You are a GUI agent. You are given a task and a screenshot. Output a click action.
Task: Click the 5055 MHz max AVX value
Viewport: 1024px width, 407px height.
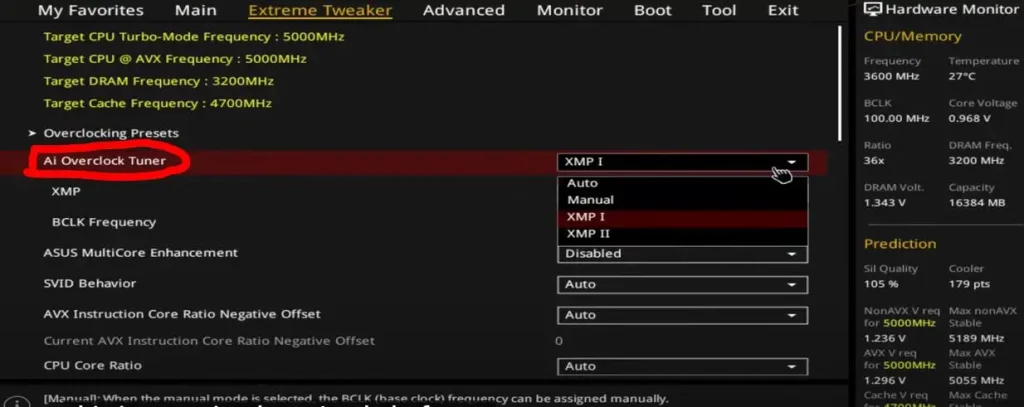click(976, 380)
